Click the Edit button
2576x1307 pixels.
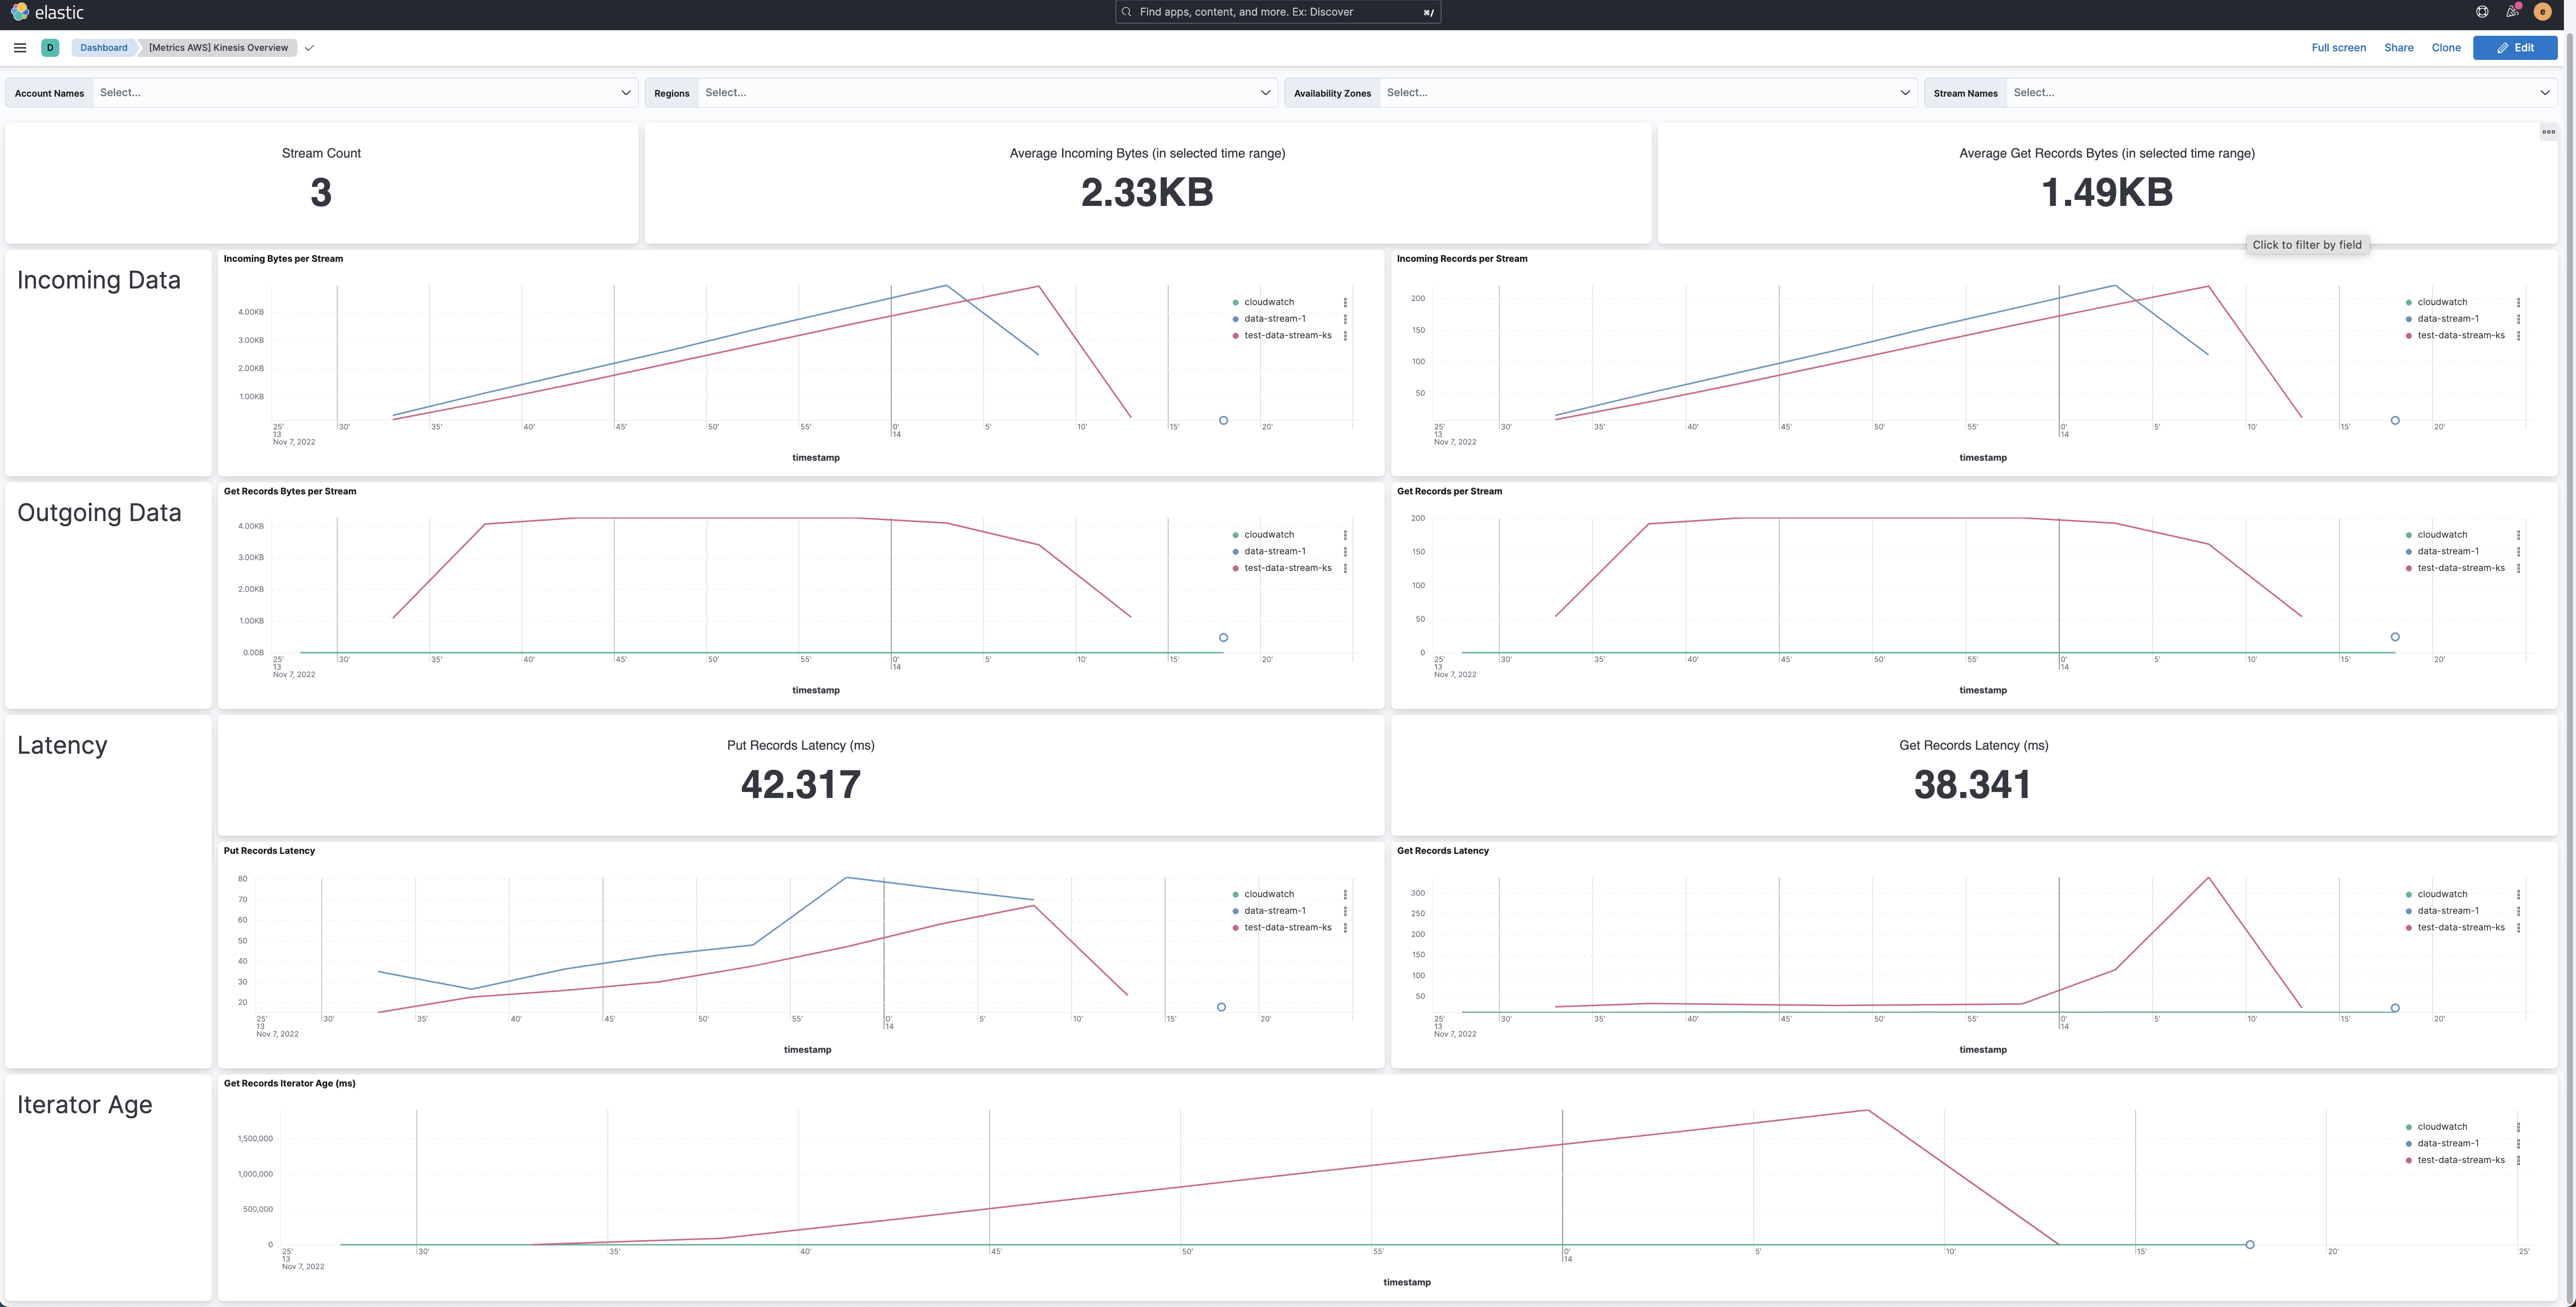tap(2514, 48)
